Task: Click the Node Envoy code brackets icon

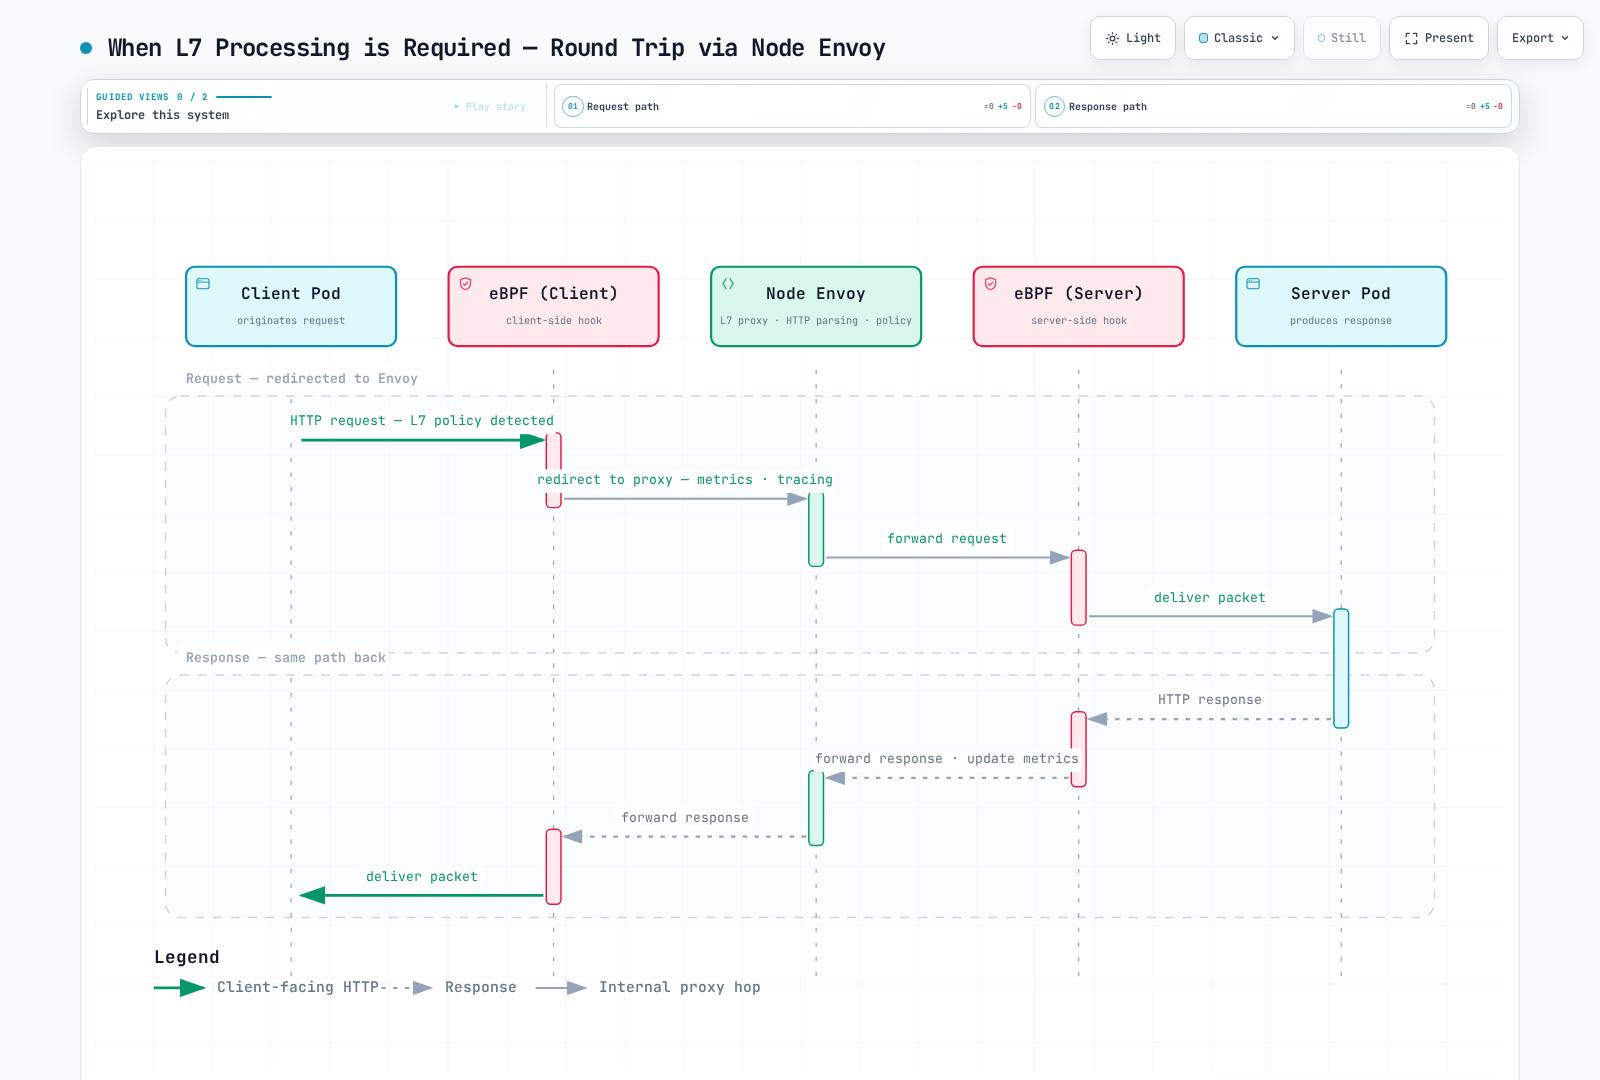Action: coord(728,284)
